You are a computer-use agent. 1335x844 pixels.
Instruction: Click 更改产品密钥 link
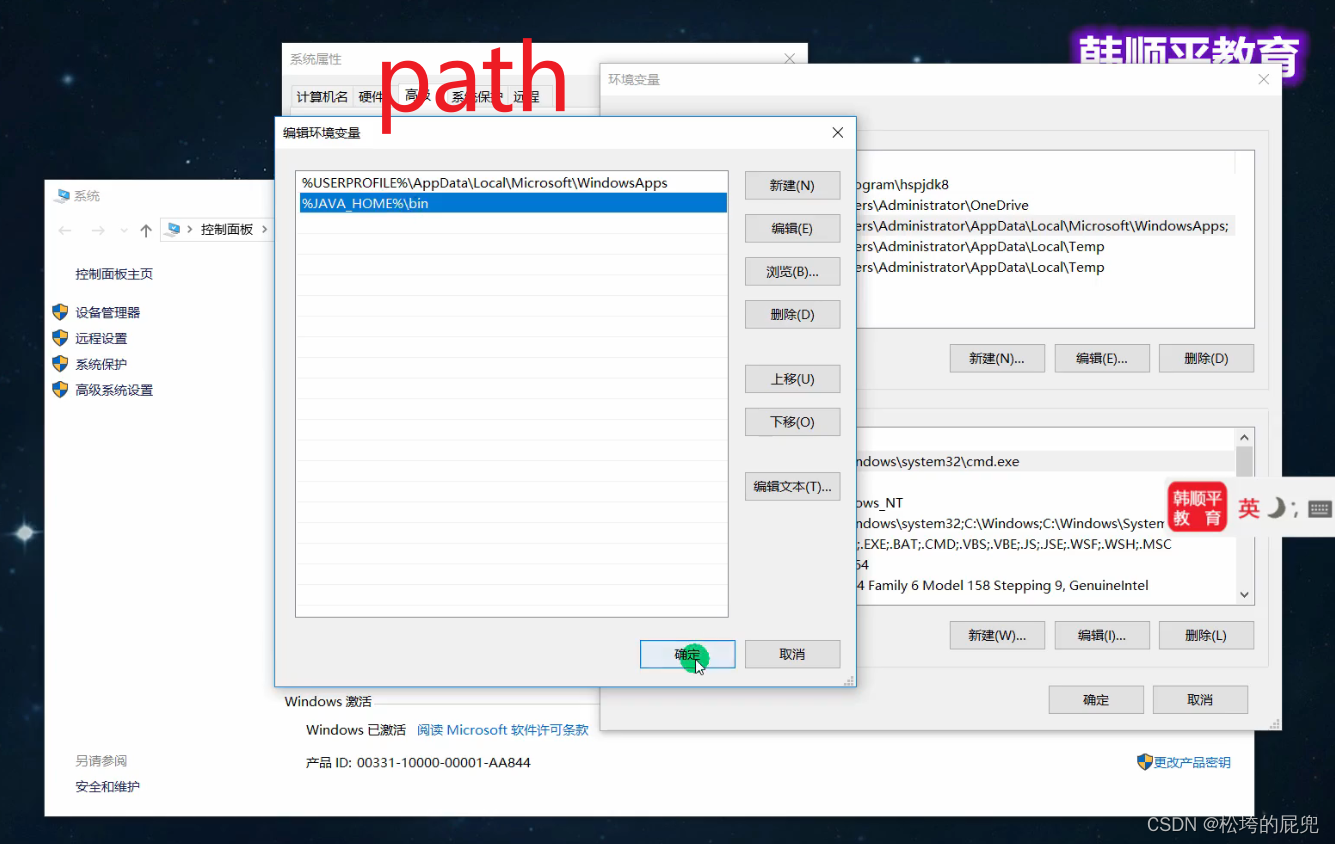click(x=1192, y=762)
